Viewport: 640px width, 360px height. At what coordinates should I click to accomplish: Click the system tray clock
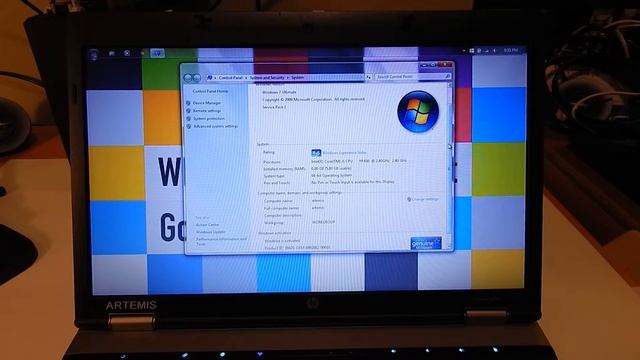coord(511,50)
